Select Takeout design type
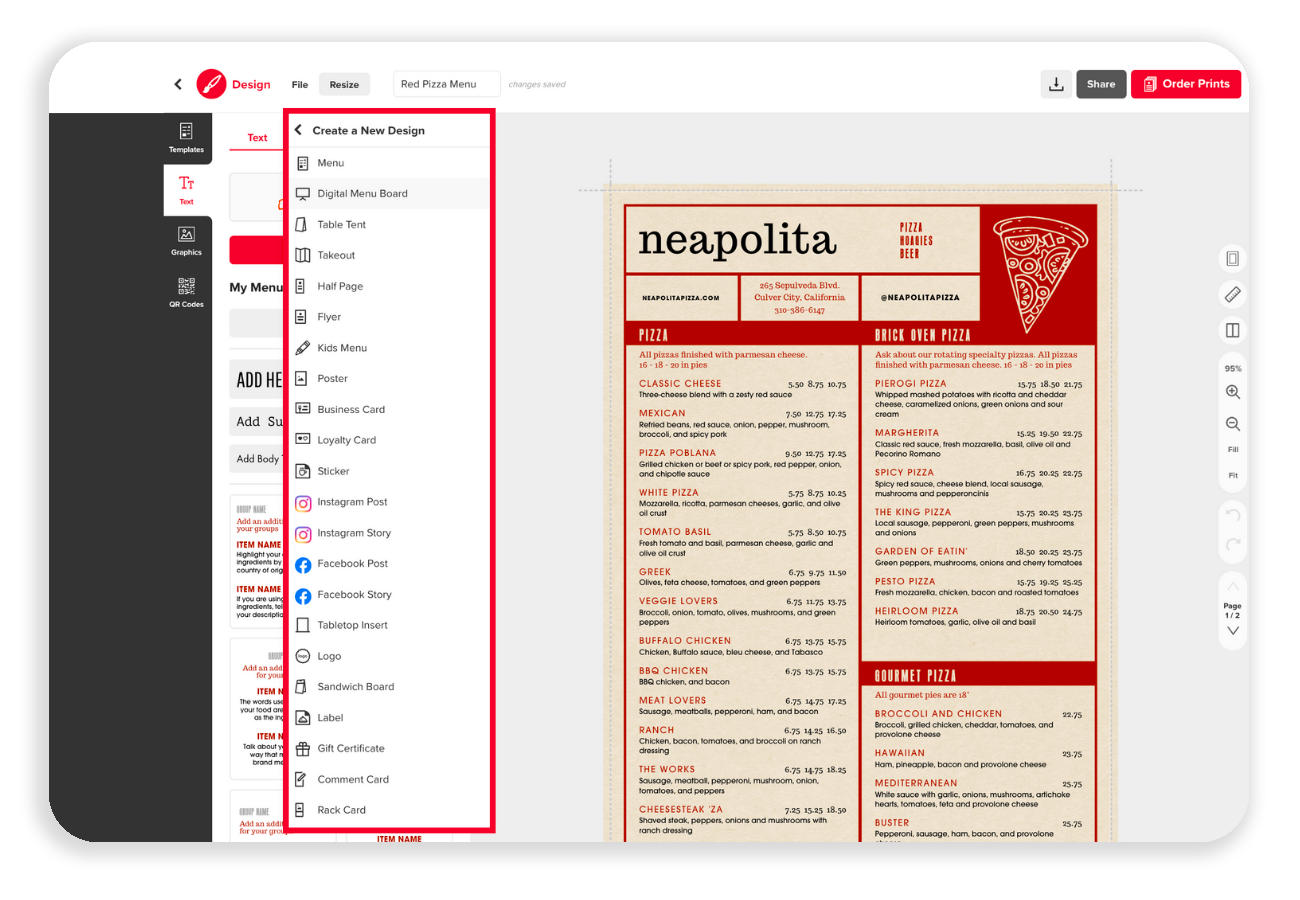This screenshot has width=1300, height=900. 390,255
